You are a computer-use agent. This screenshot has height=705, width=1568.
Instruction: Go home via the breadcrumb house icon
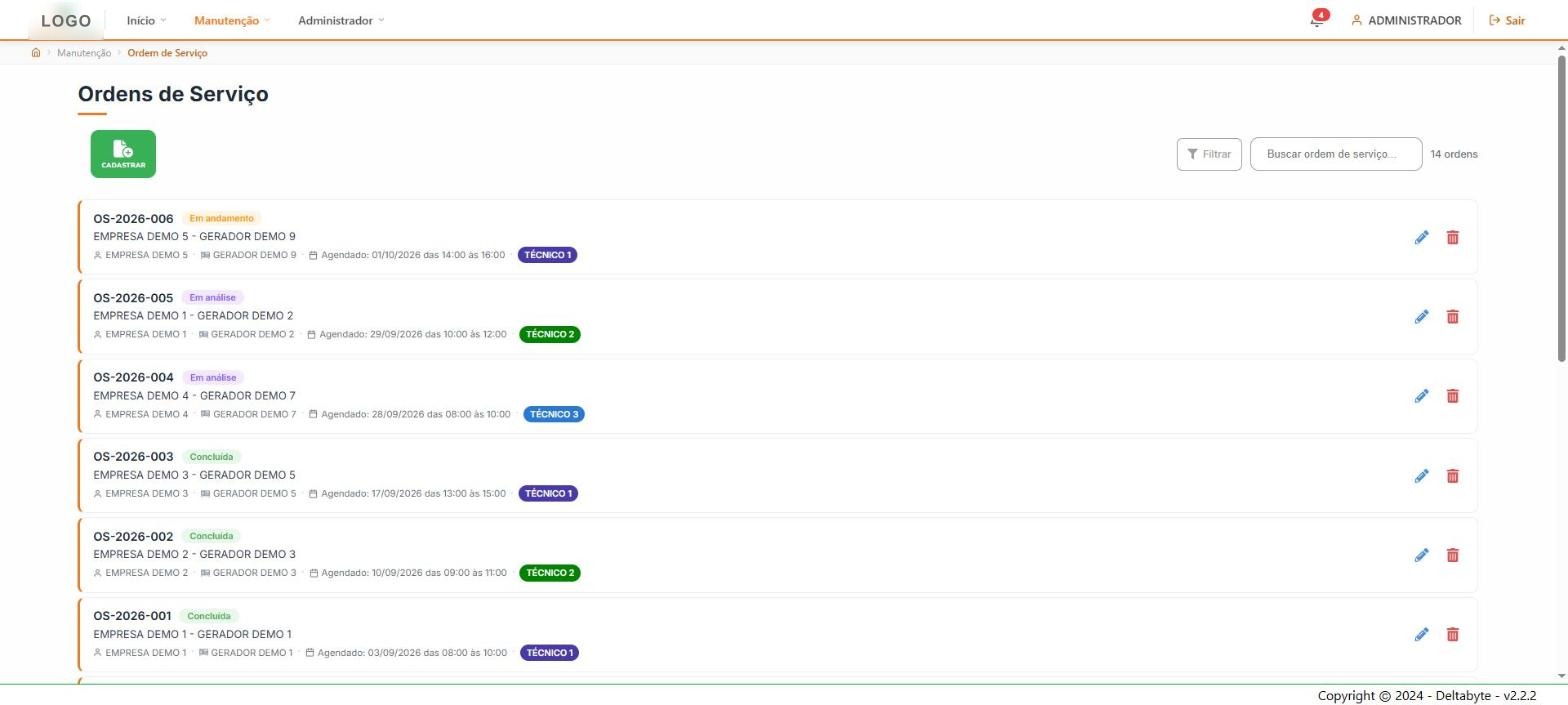pyautogui.click(x=36, y=53)
